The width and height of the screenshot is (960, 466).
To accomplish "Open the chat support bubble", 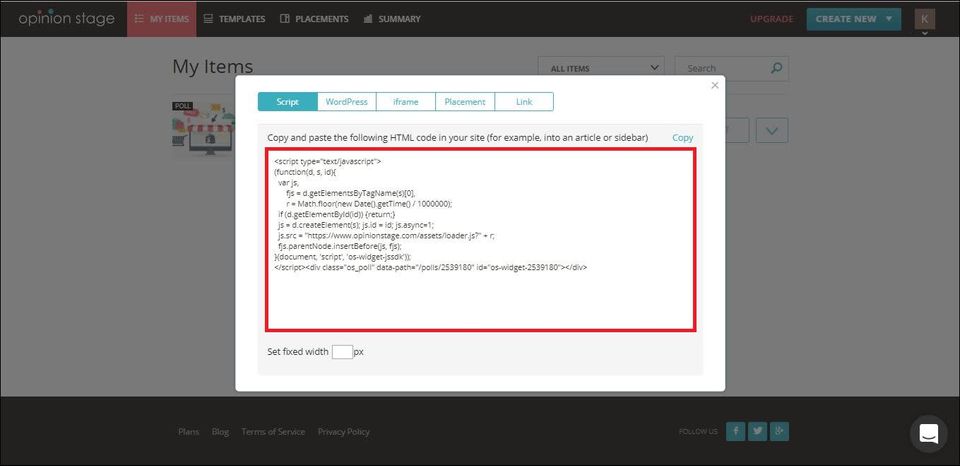I will click(928, 434).
